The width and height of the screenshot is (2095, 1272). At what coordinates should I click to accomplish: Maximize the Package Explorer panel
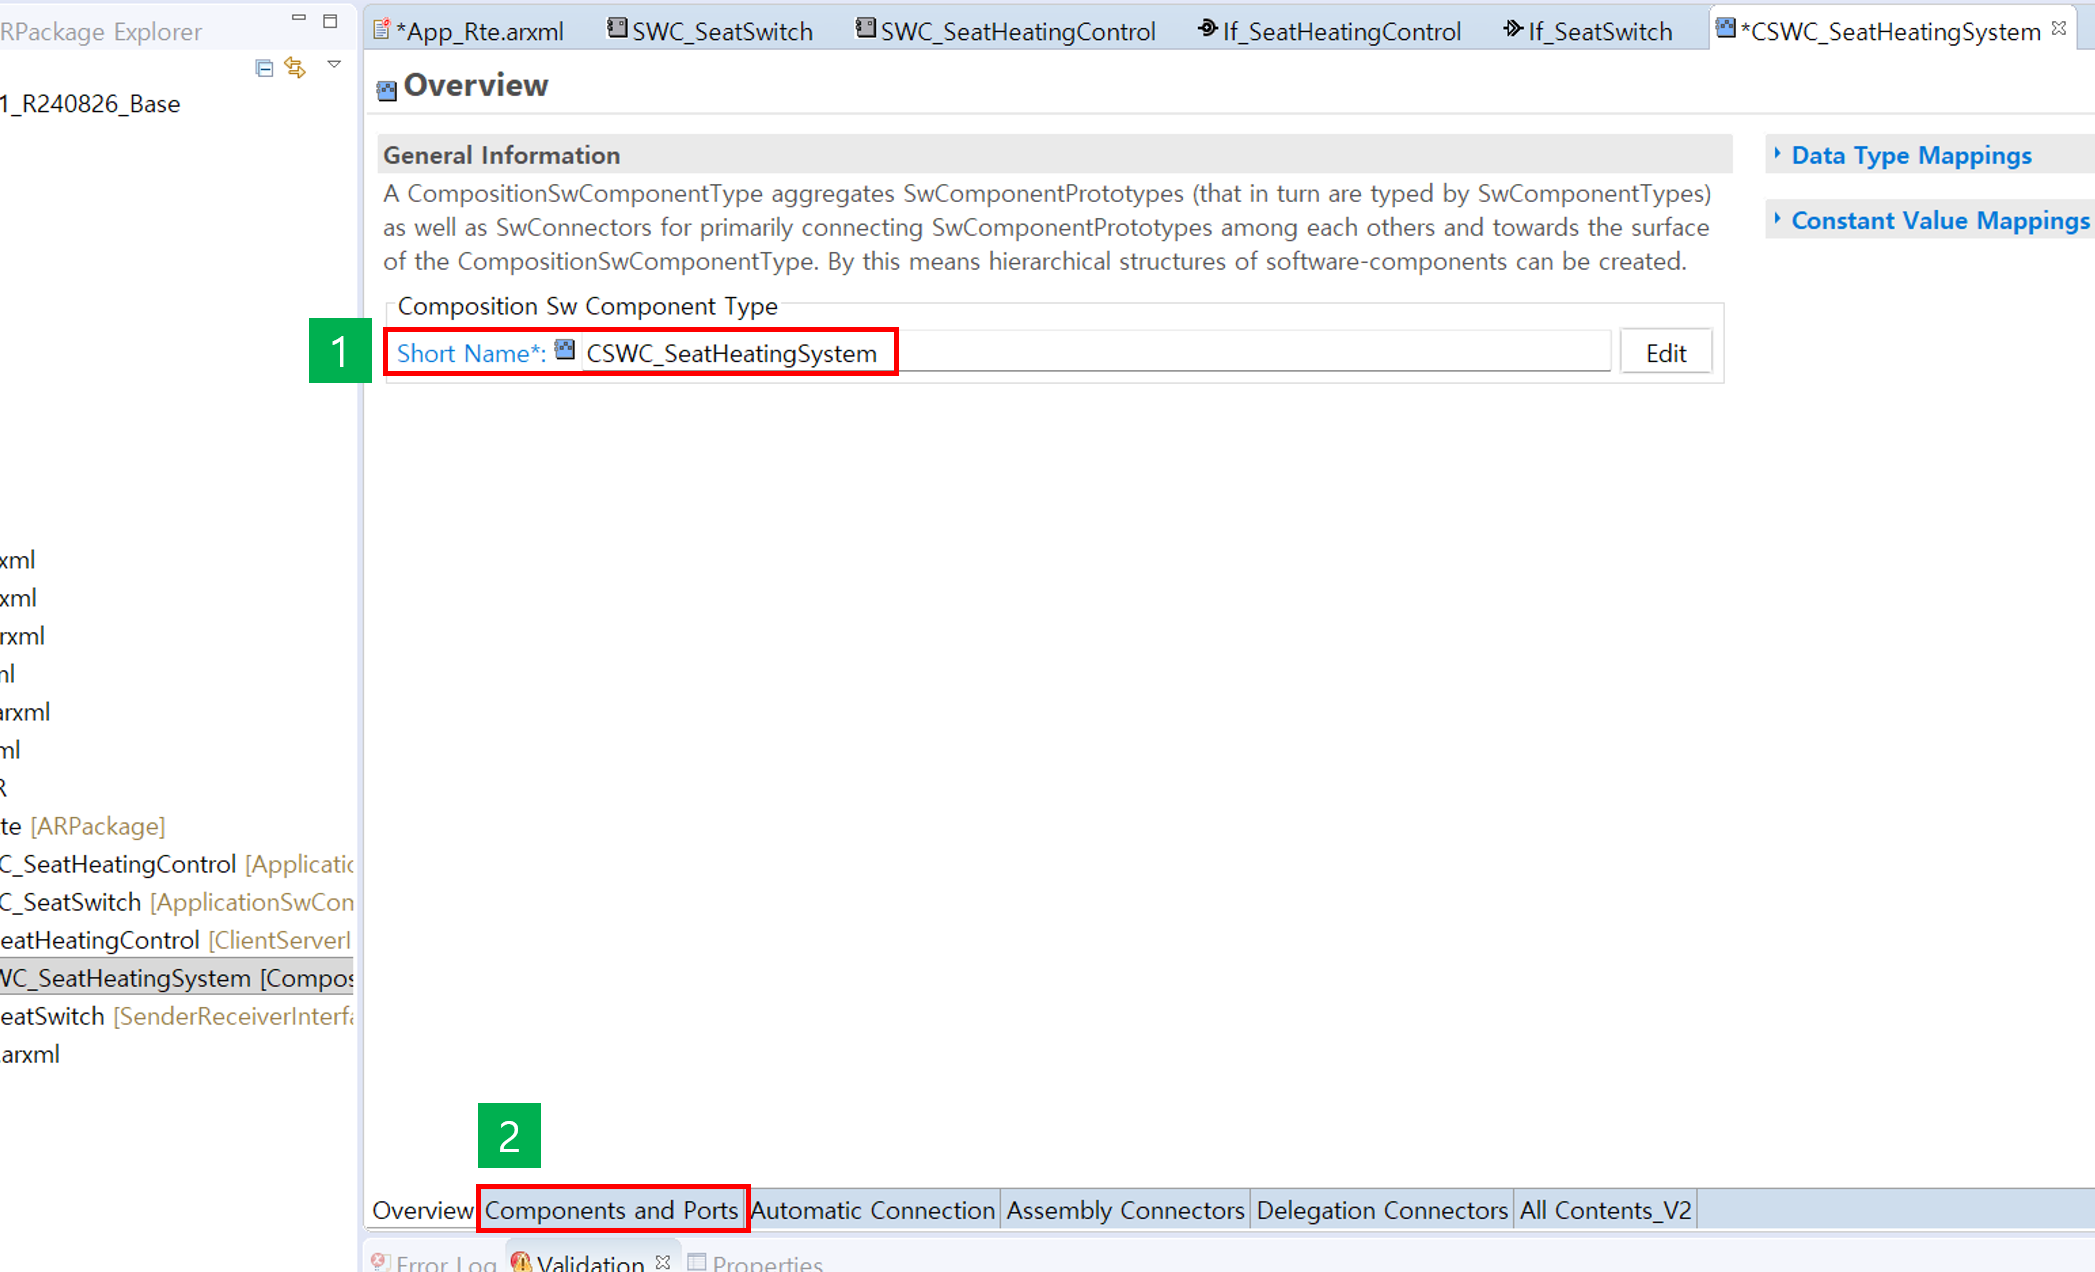pos(330,20)
